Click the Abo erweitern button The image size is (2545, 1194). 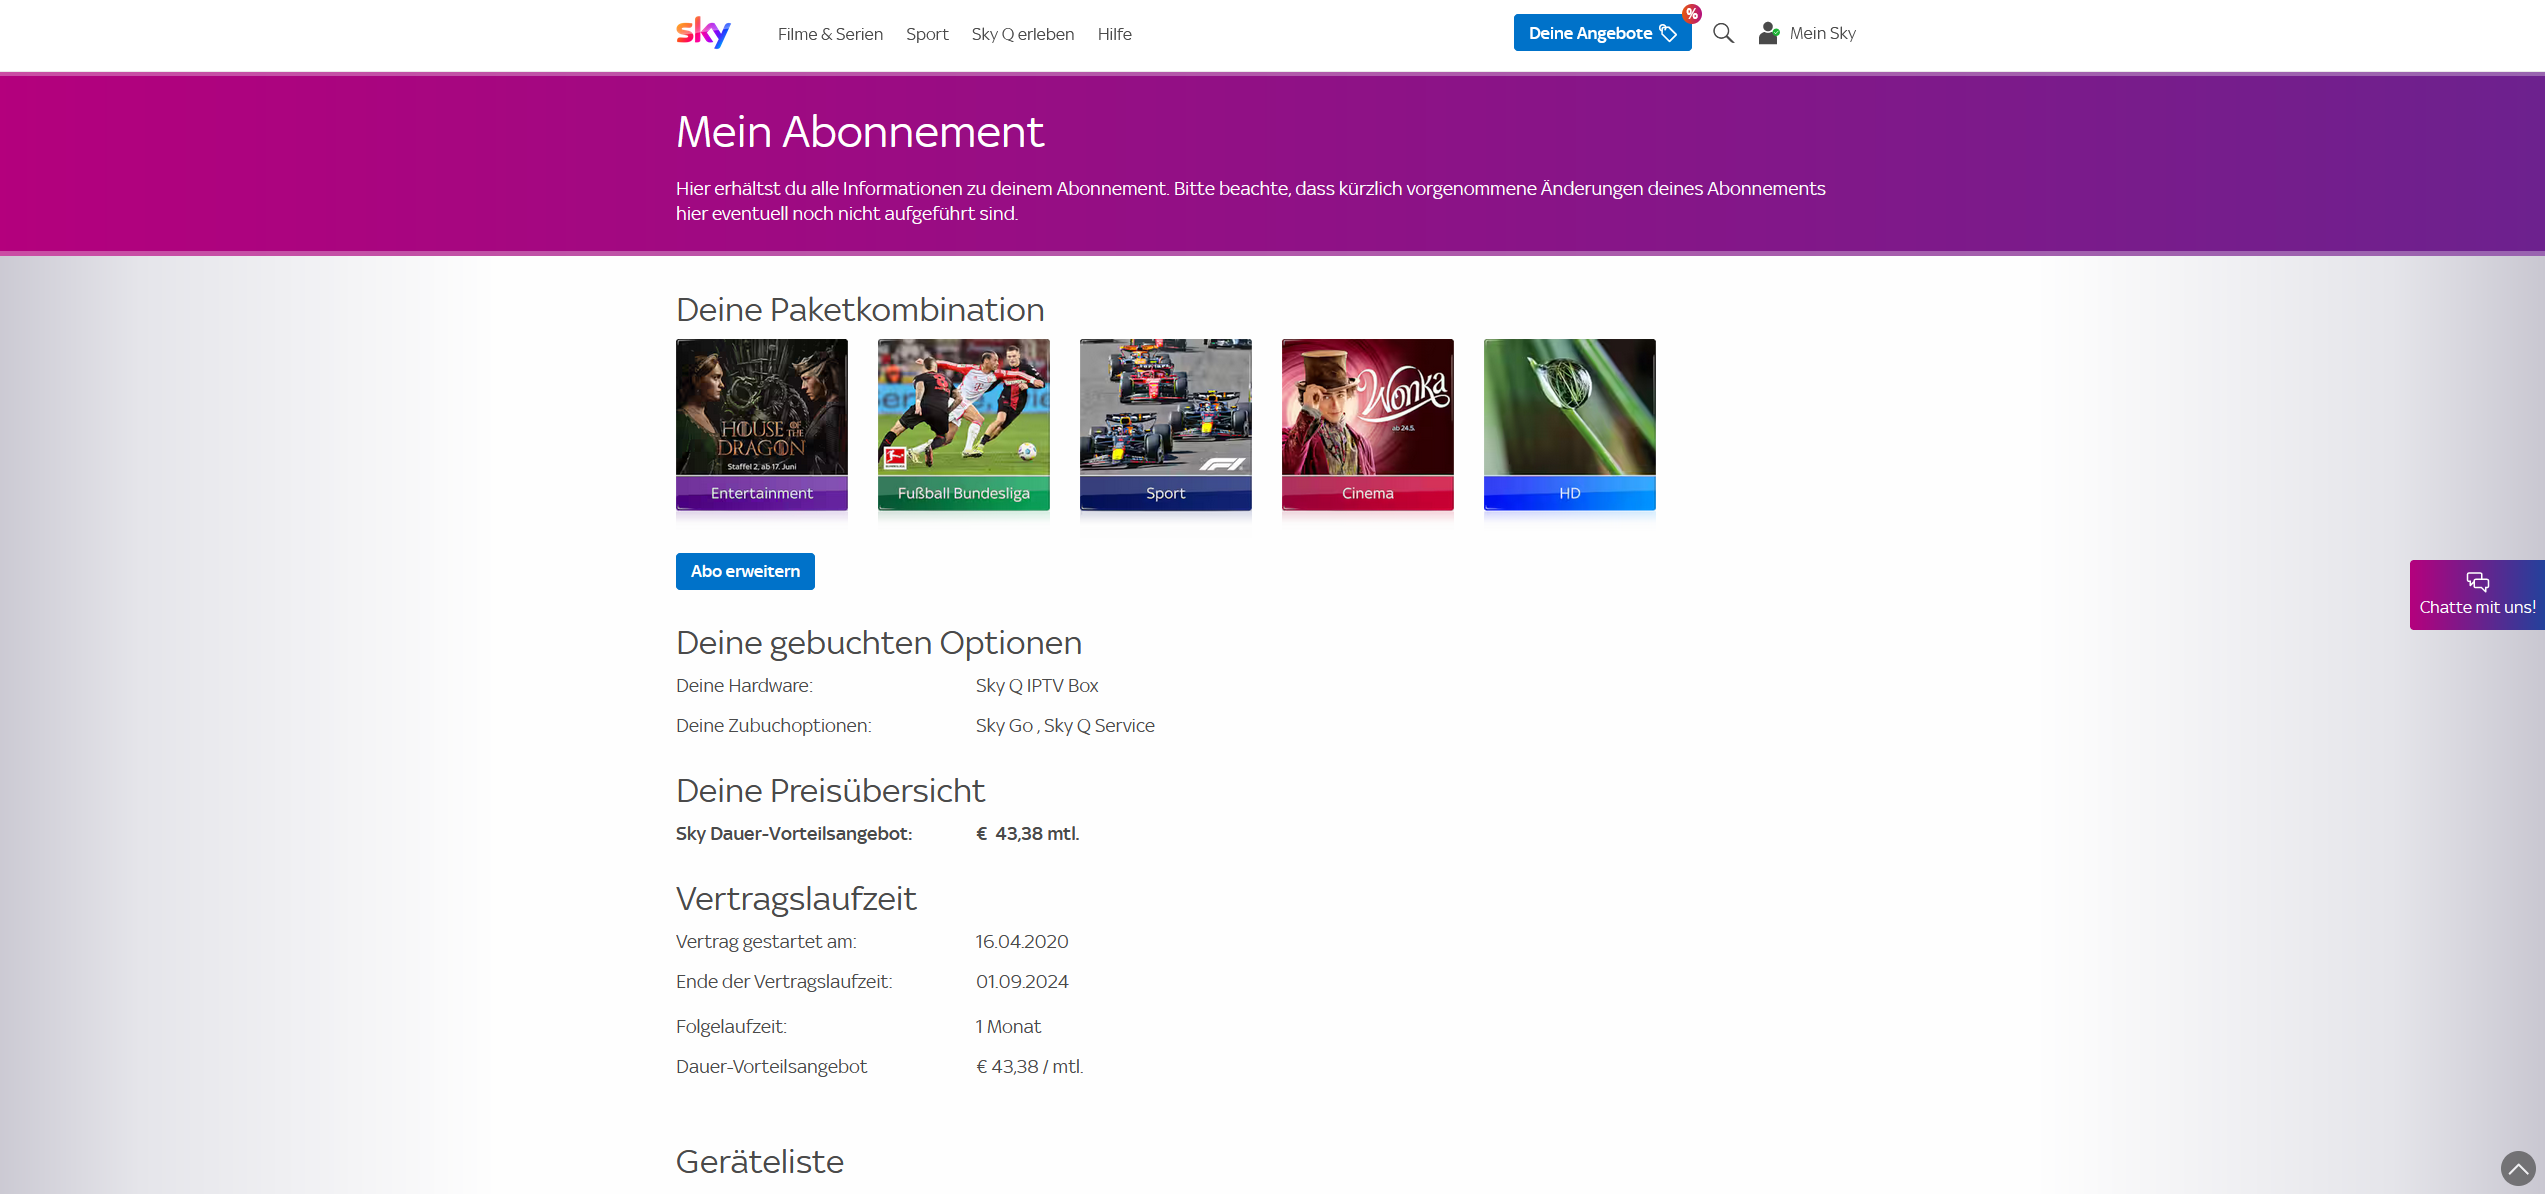coord(745,571)
